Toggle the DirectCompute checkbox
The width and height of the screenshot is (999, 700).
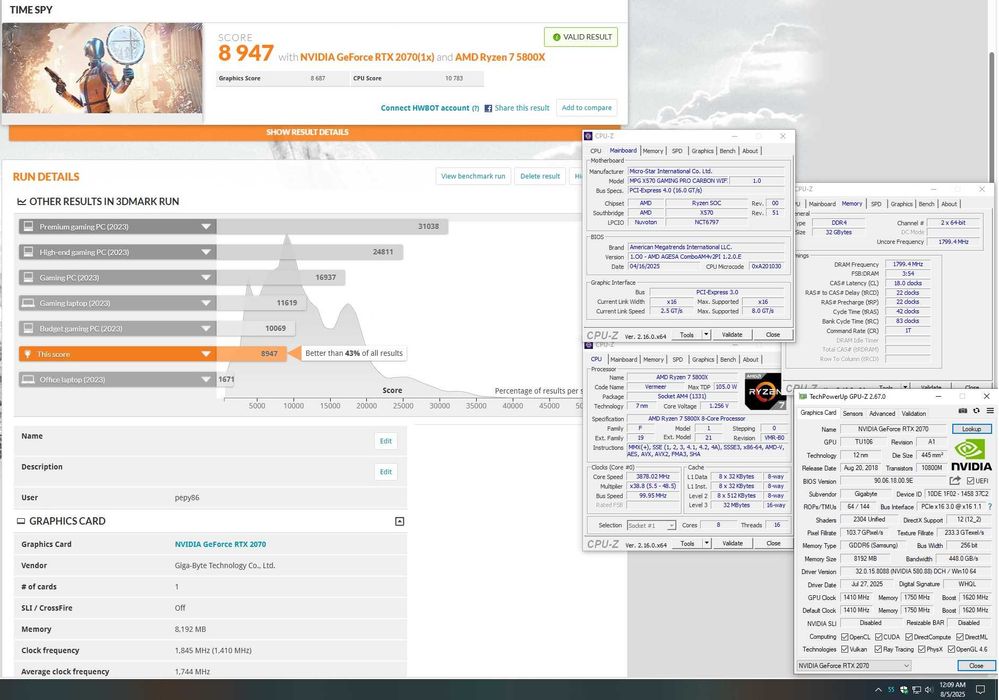tap(909, 637)
